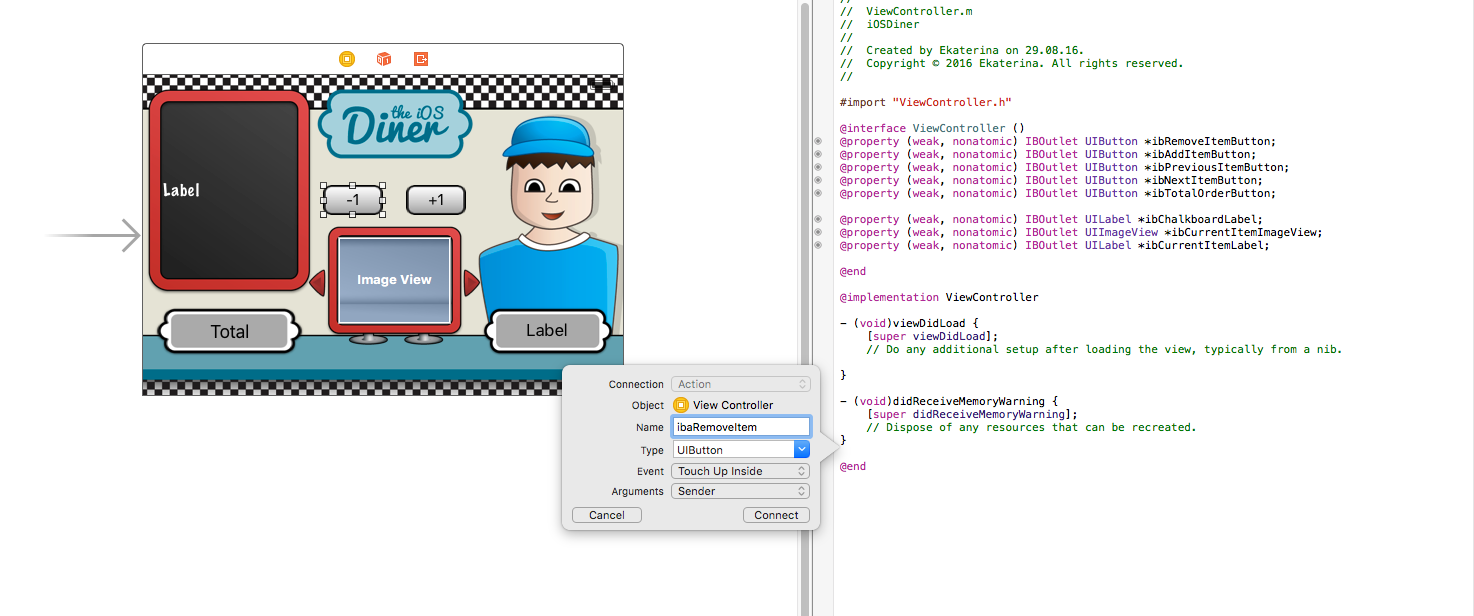Click the 'Copyright © 2016 Ekaterina' comment line
1474x616 pixels.
point(1011,63)
